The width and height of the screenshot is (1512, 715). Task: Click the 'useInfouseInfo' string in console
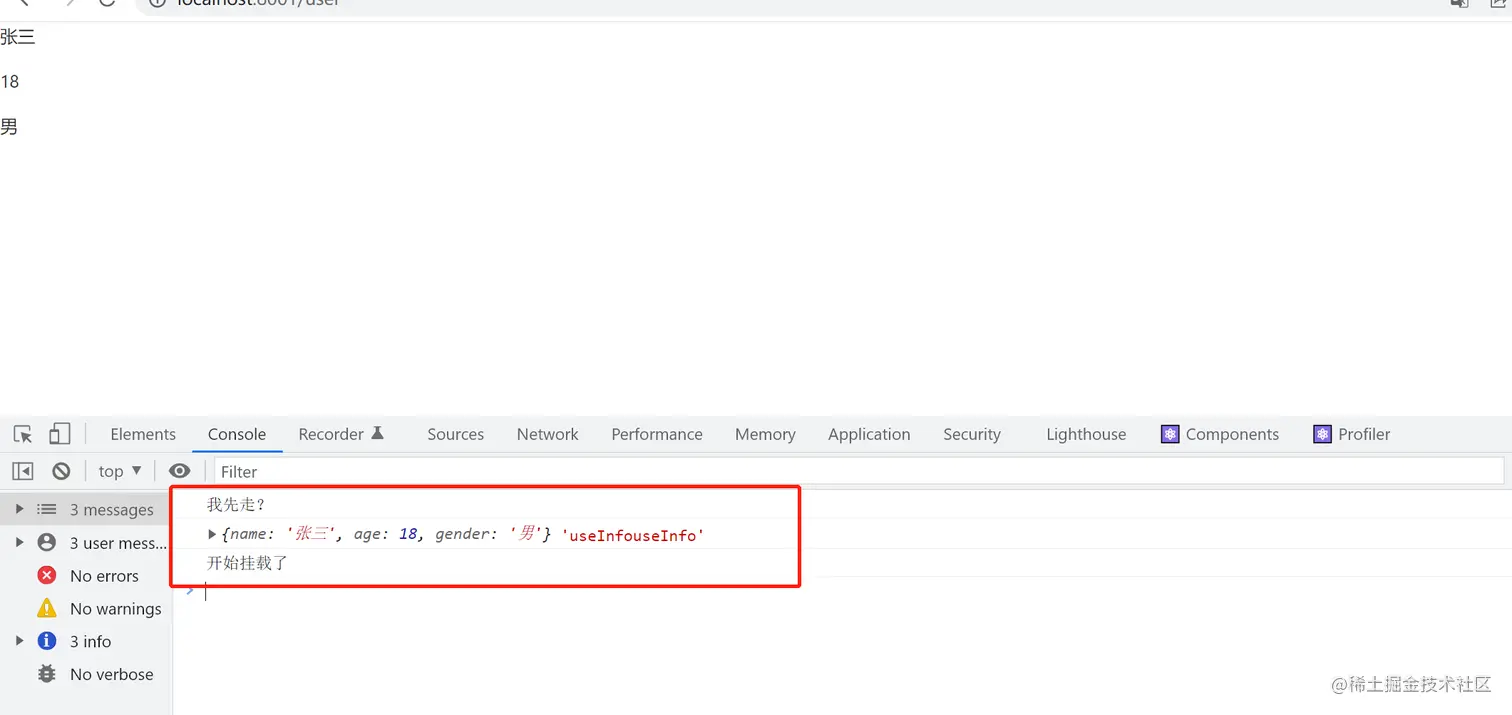(633, 535)
